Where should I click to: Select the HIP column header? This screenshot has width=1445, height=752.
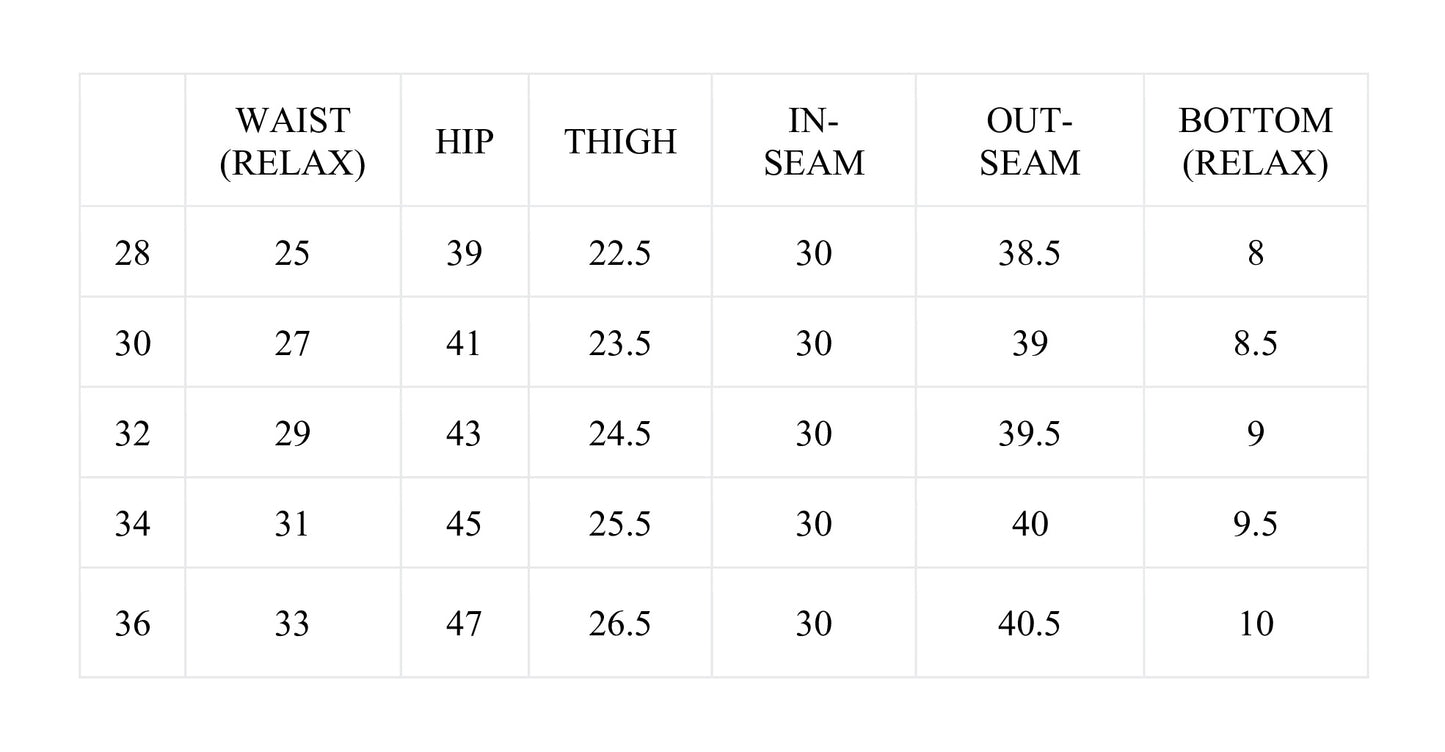(464, 141)
